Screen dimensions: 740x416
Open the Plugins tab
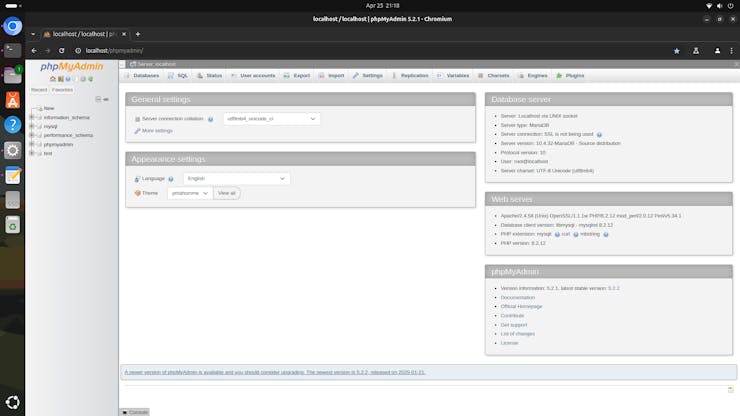pos(571,76)
